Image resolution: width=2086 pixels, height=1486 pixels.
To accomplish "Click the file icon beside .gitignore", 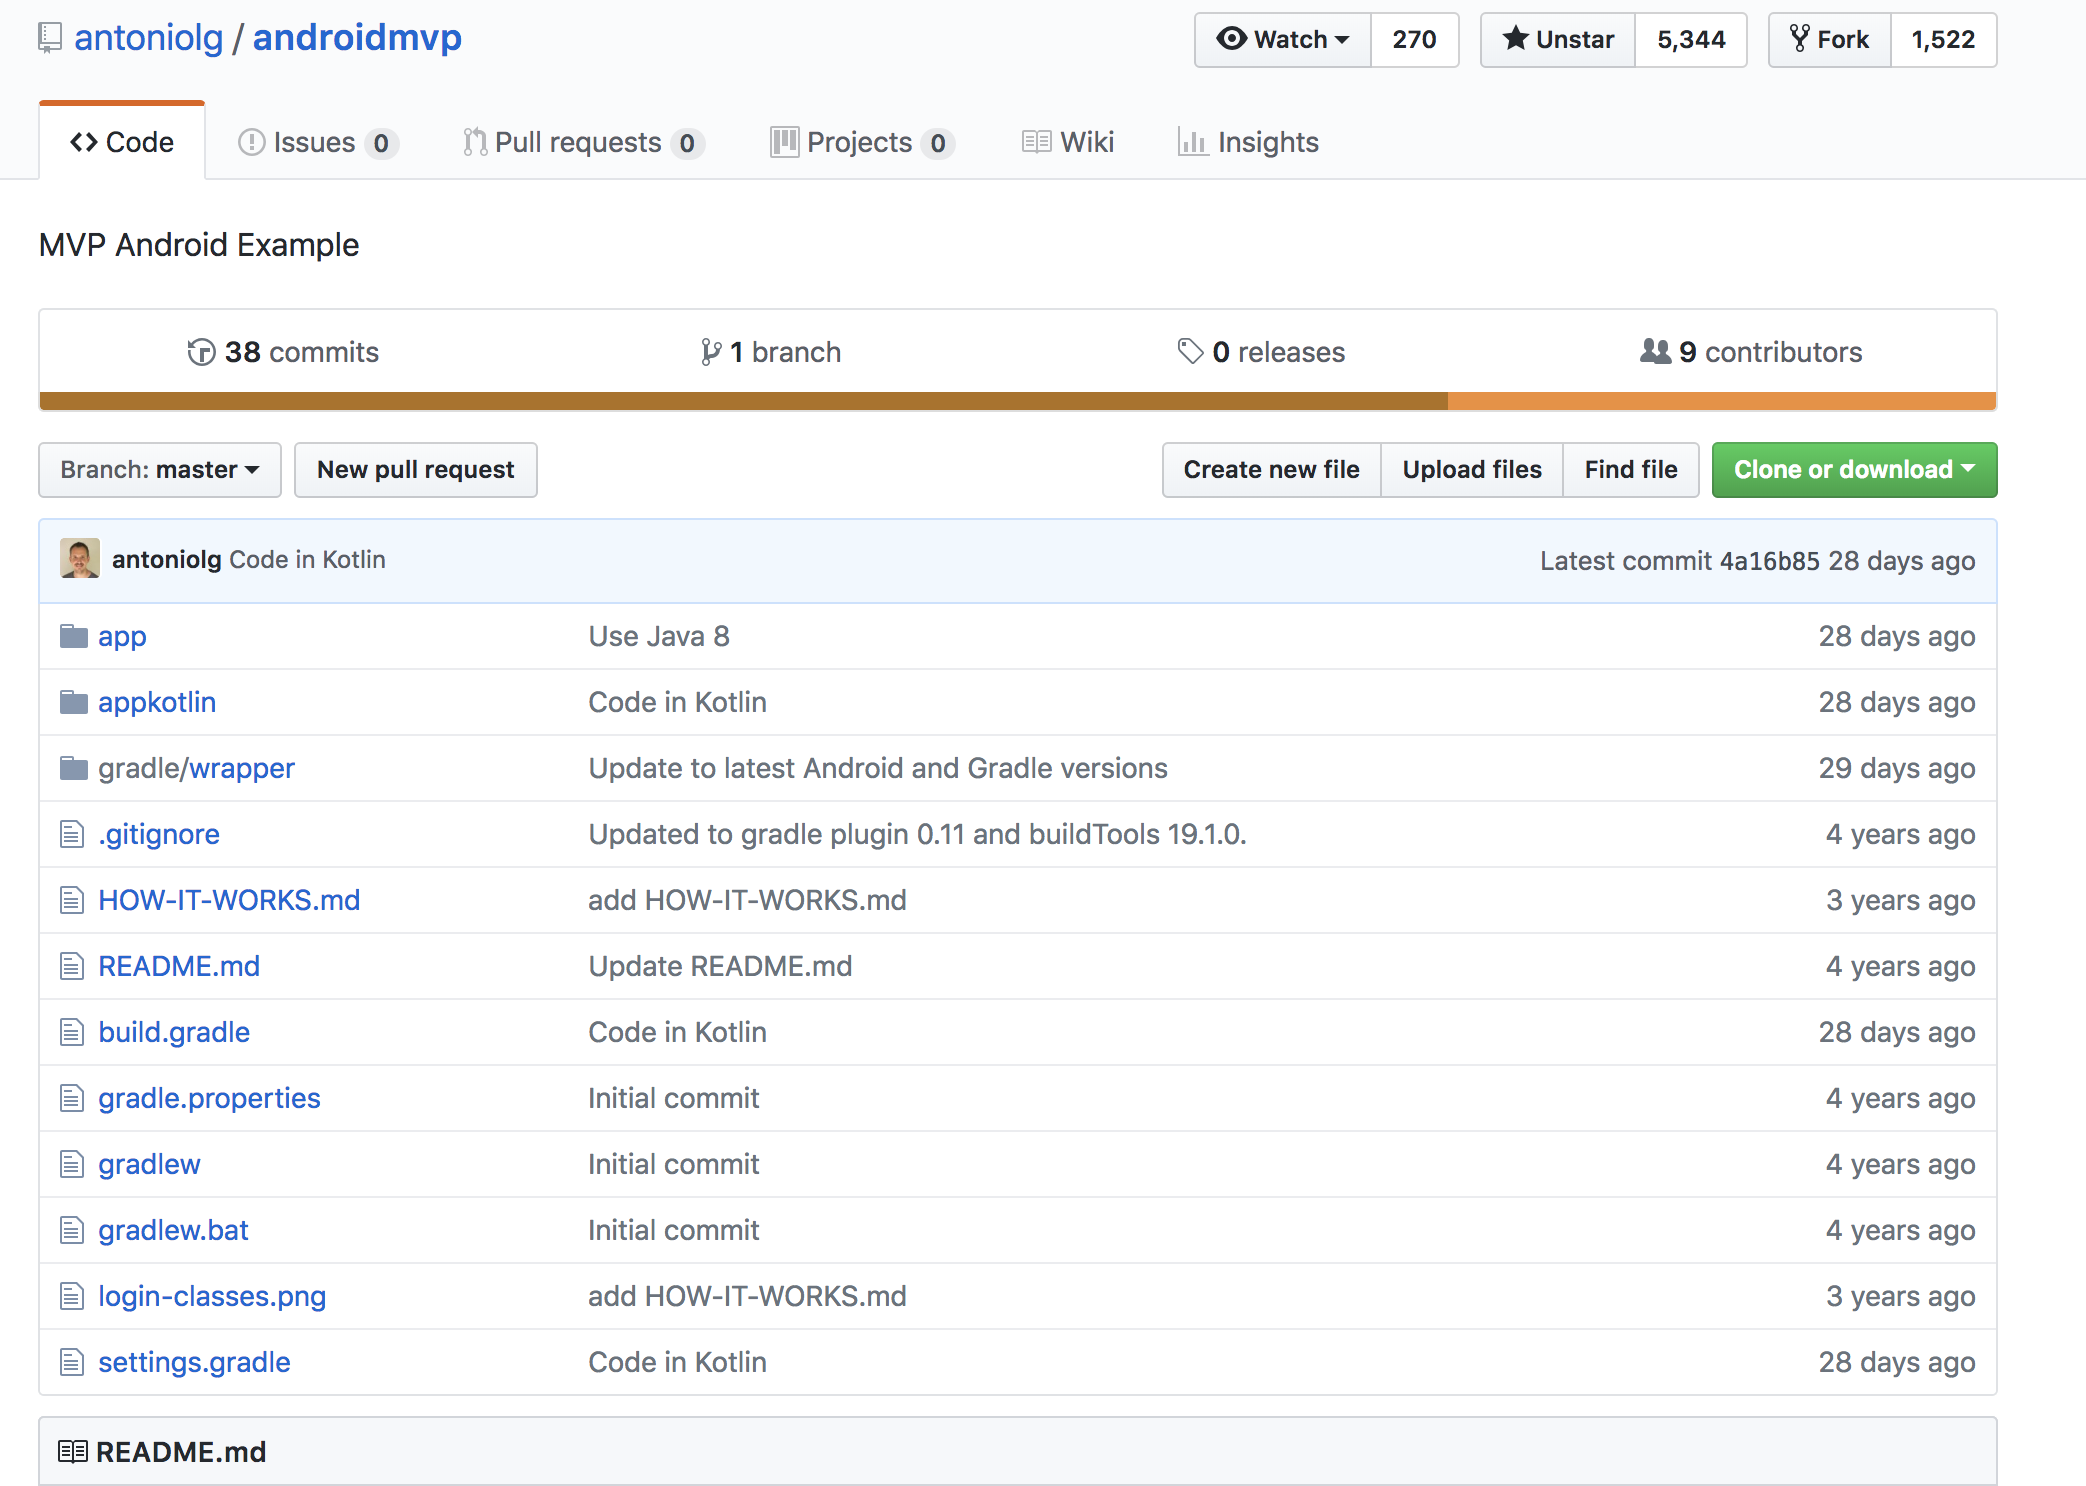I will click(x=72, y=834).
